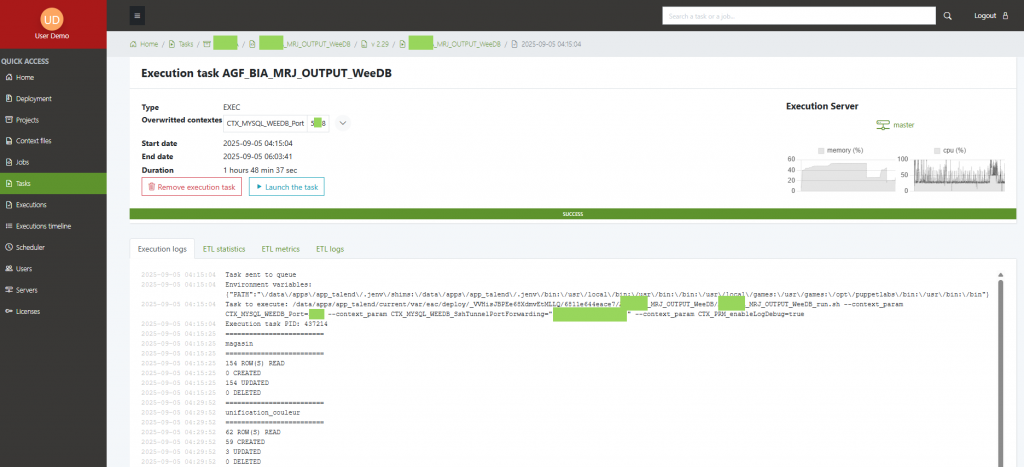
Task: Click the Execution task AGF_BIA_MRJ_OUTPUT_WeeDB heading
Action: point(266,74)
